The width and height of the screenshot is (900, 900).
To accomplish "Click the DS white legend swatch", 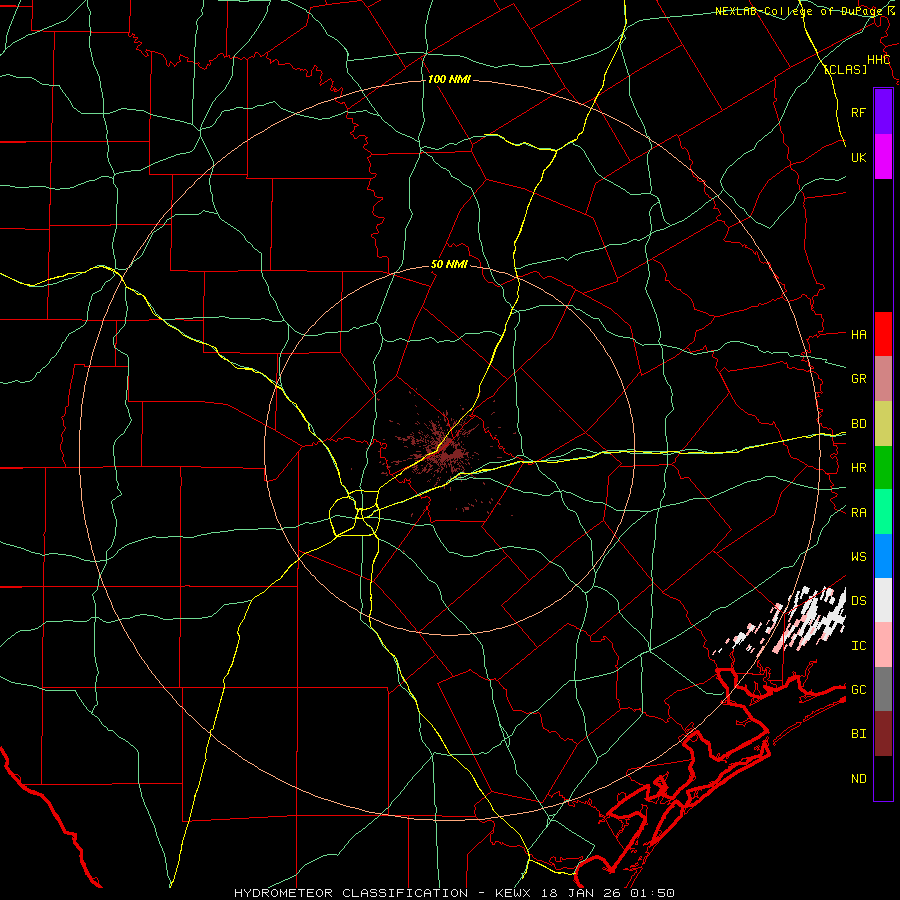I will [883, 600].
